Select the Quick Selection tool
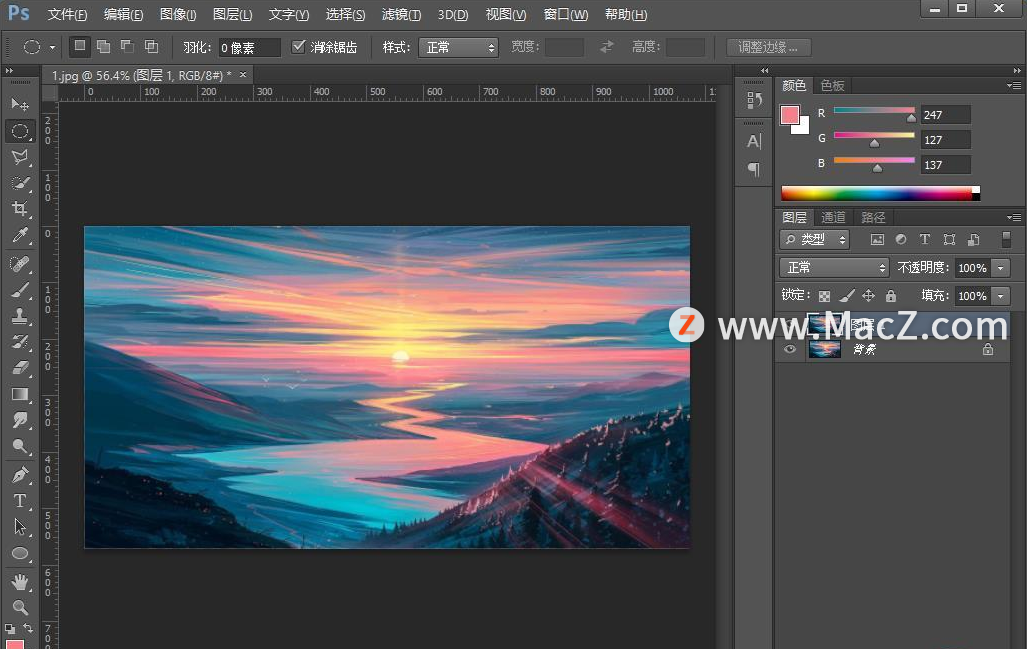The height and width of the screenshot is (649, 1027). point(20,183)
